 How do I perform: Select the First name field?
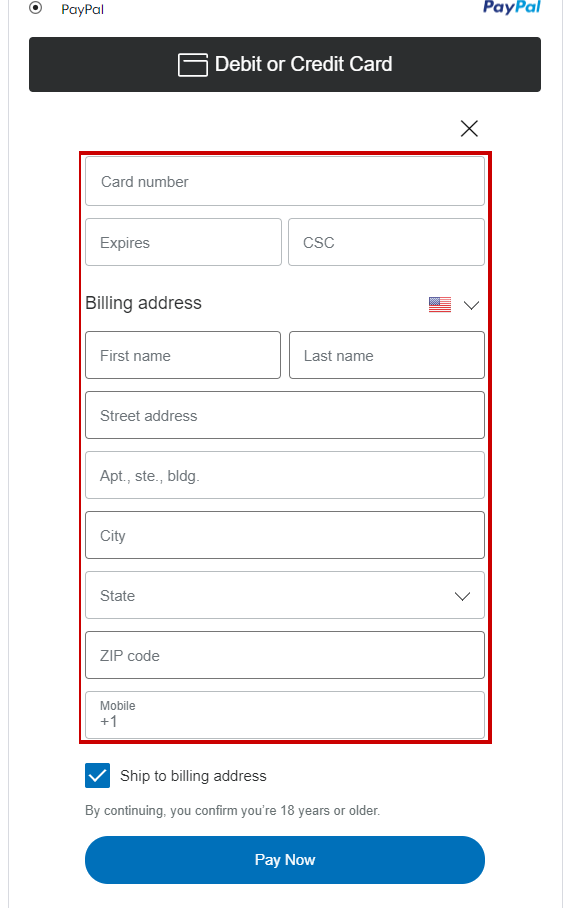click(183, 355)
